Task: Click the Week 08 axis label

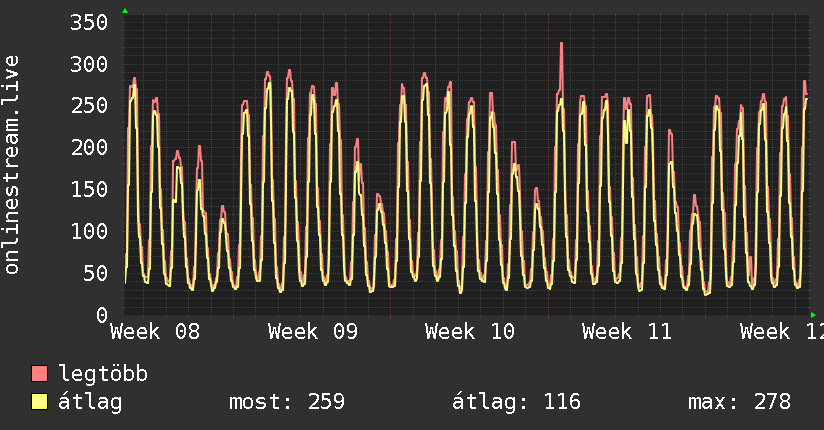Action: (x=155, y=332)
